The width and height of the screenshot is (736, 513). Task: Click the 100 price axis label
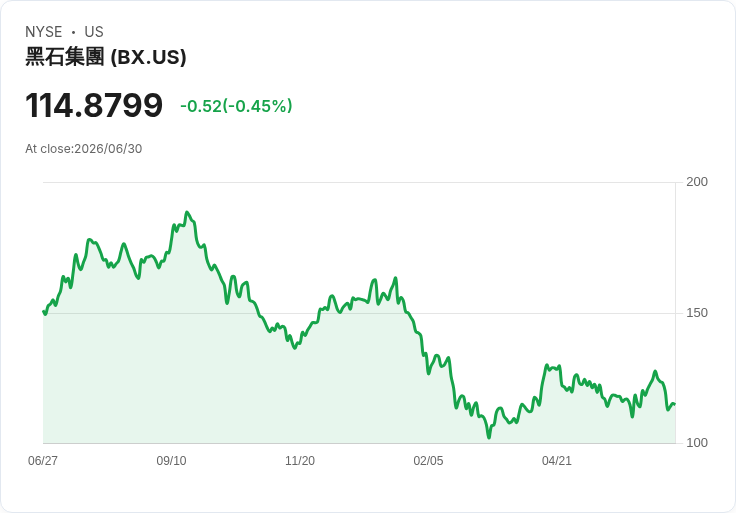tap(697, 443)
